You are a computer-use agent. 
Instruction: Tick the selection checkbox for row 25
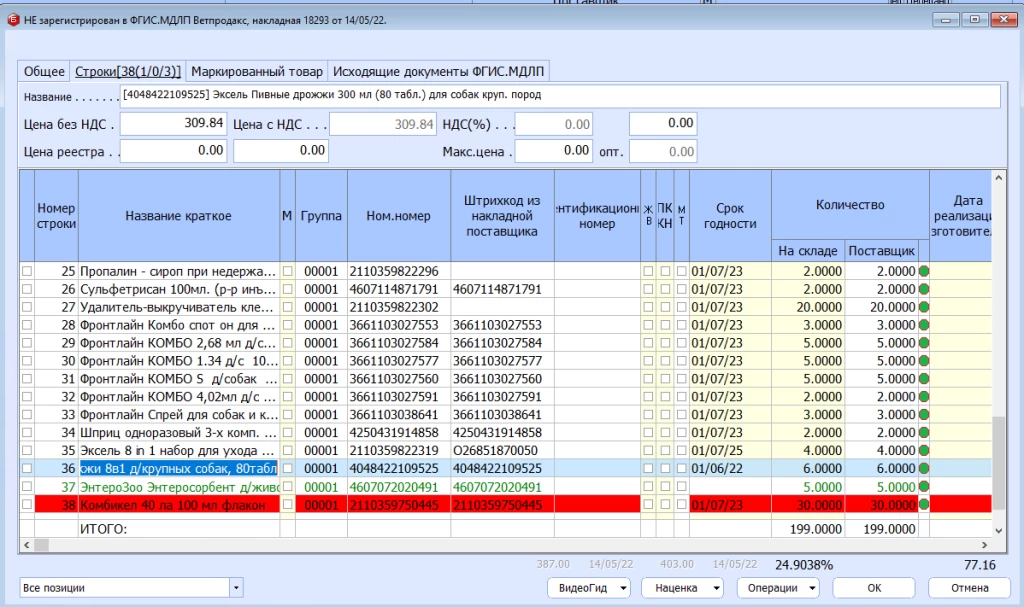(27, 271)
